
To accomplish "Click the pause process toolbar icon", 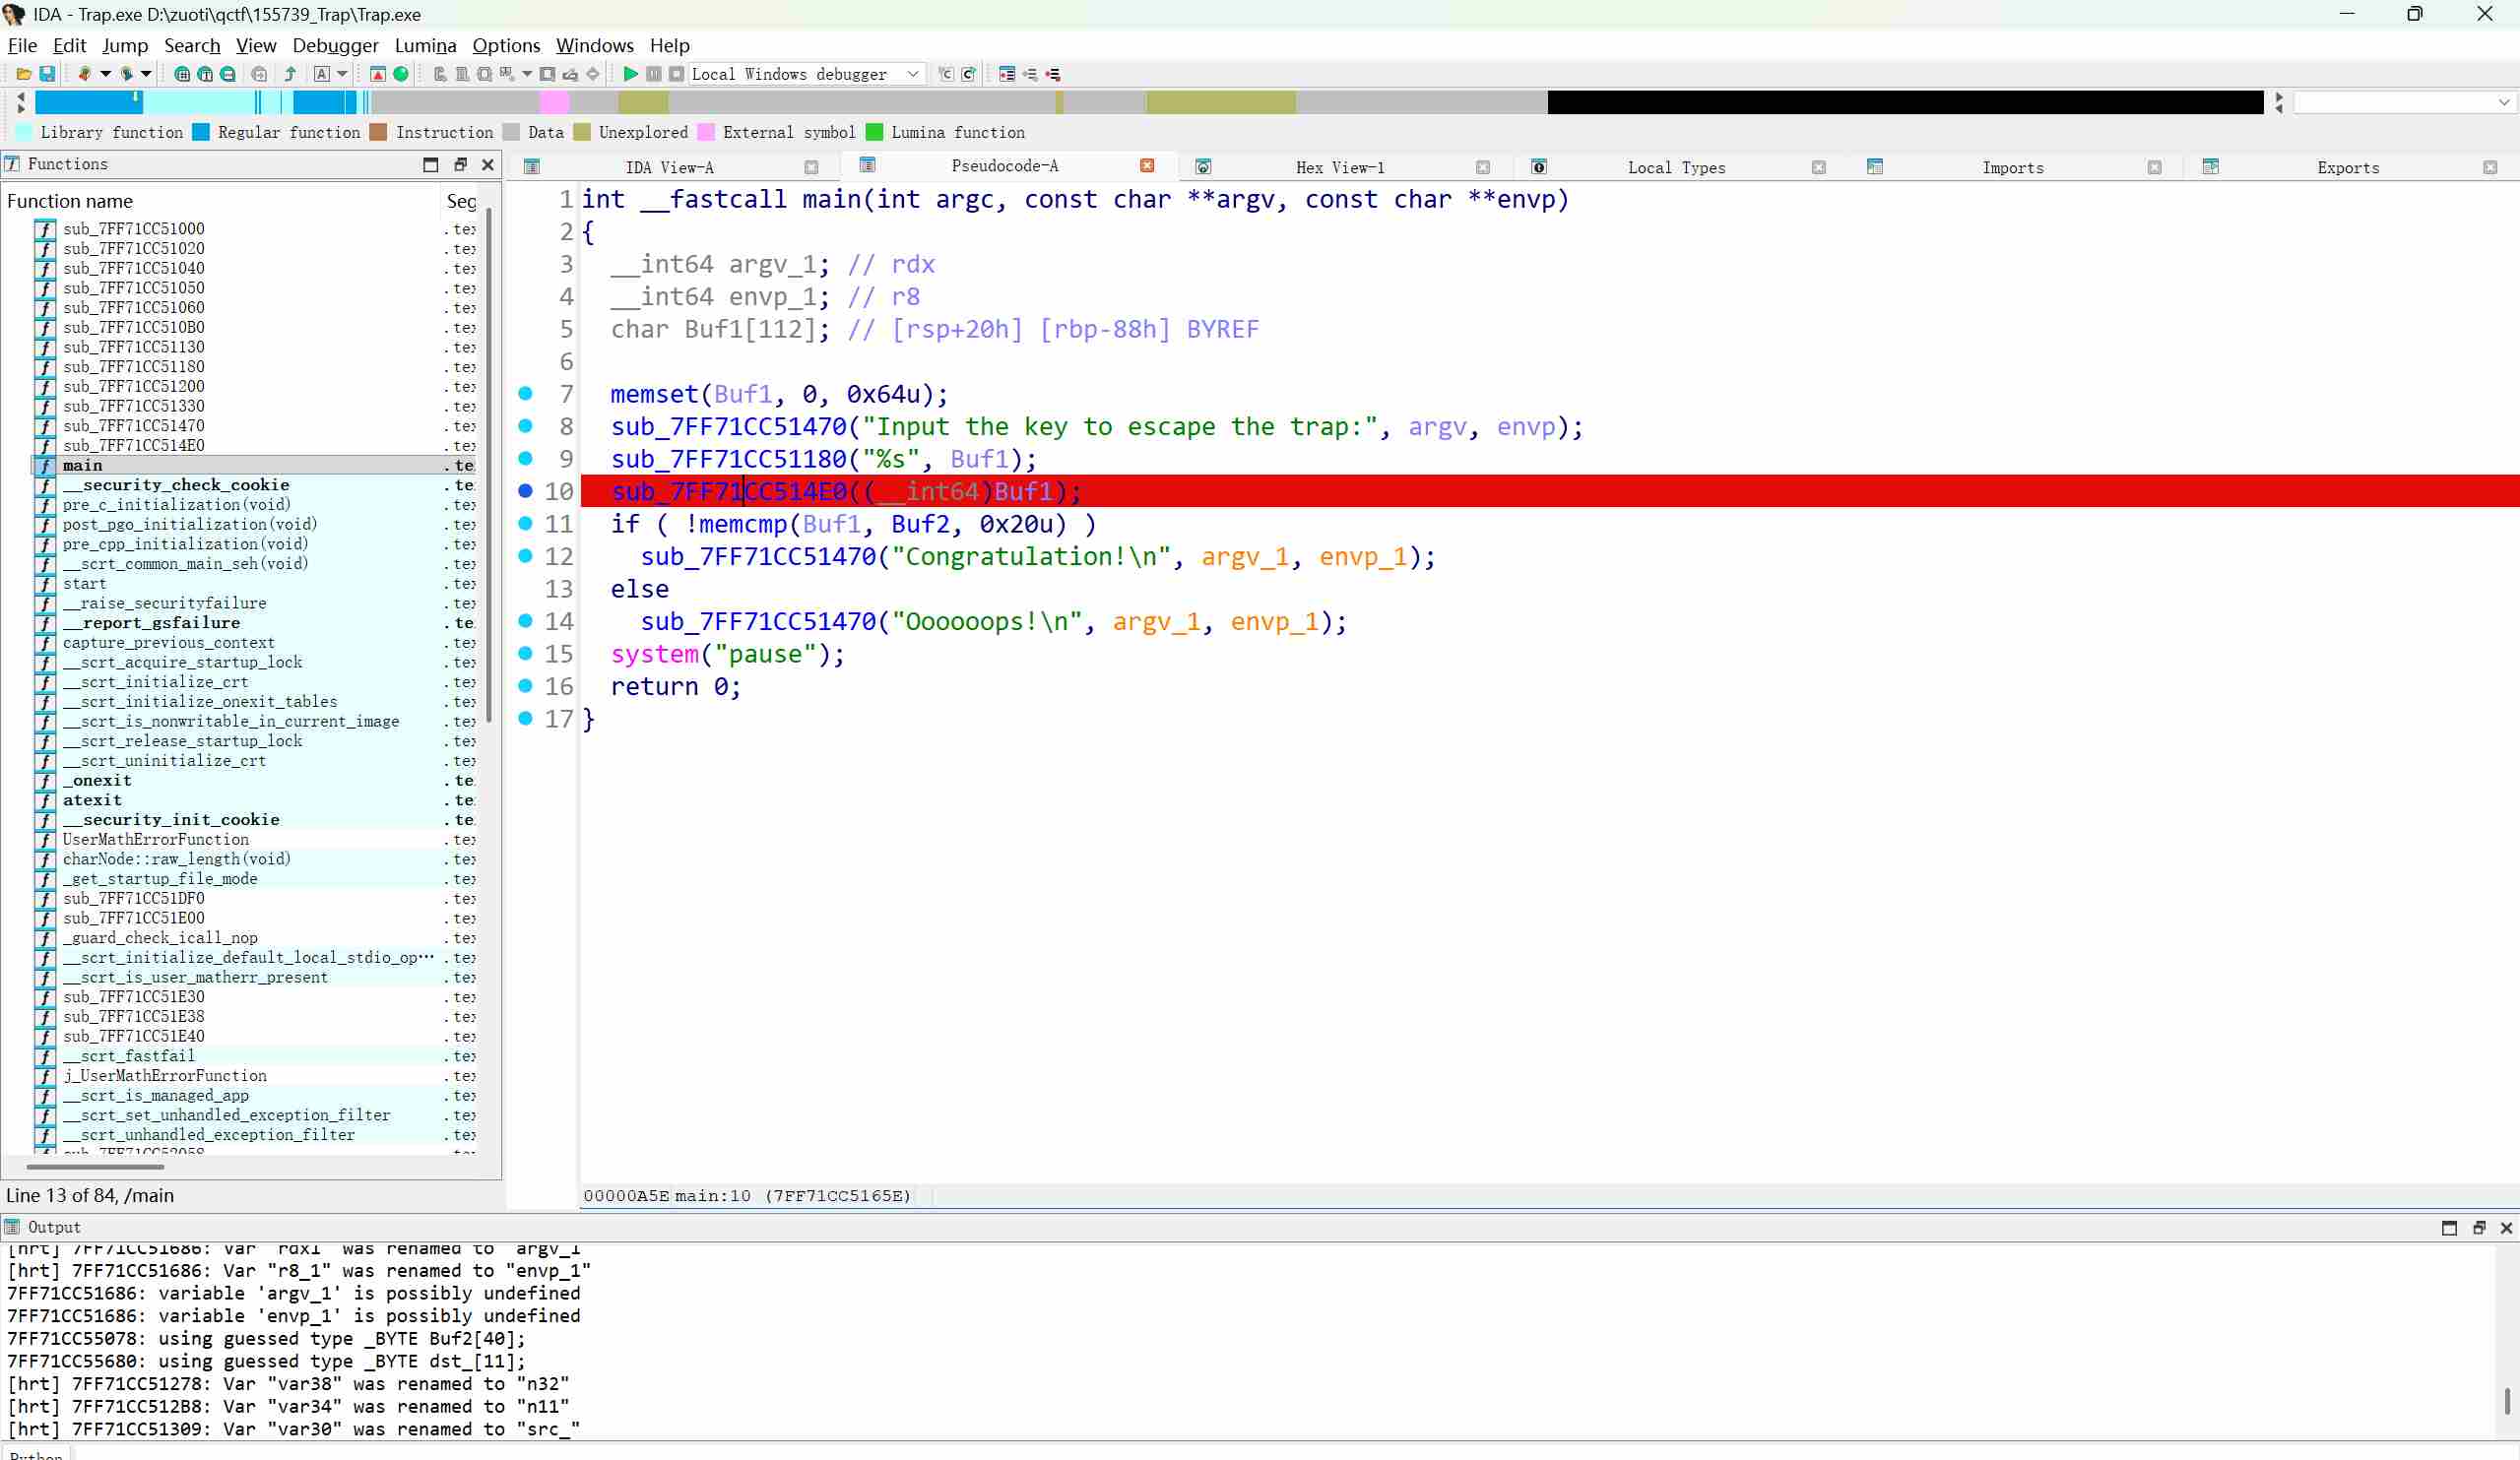I will (653, 74).
